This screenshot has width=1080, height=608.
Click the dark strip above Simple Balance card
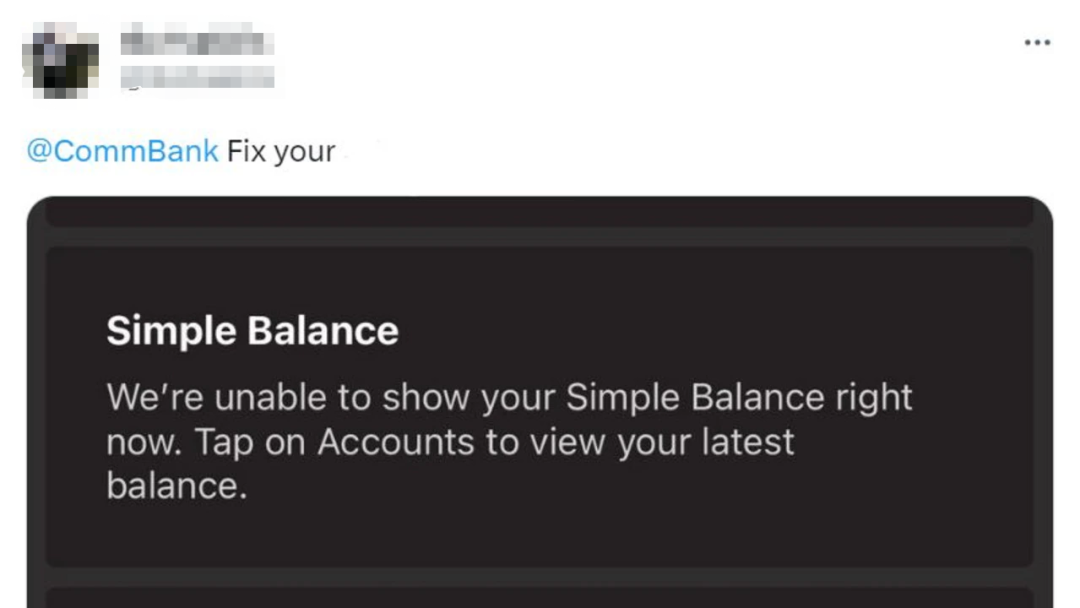click(539, 211)
